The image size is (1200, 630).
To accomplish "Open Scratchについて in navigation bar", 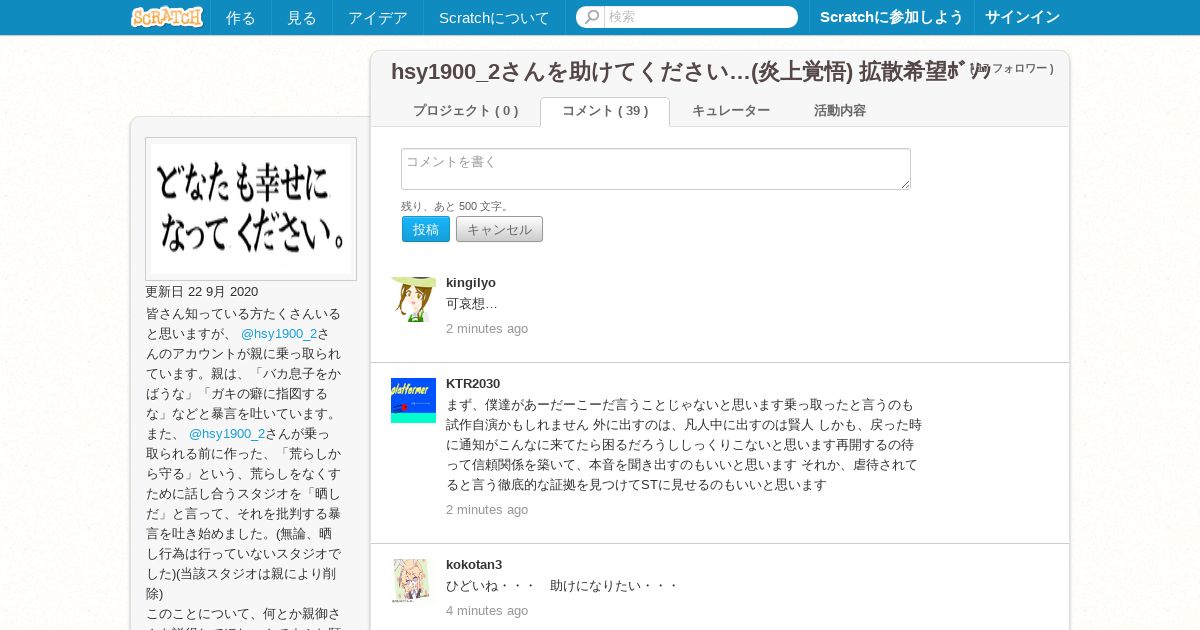I will [x=494, y=17].
